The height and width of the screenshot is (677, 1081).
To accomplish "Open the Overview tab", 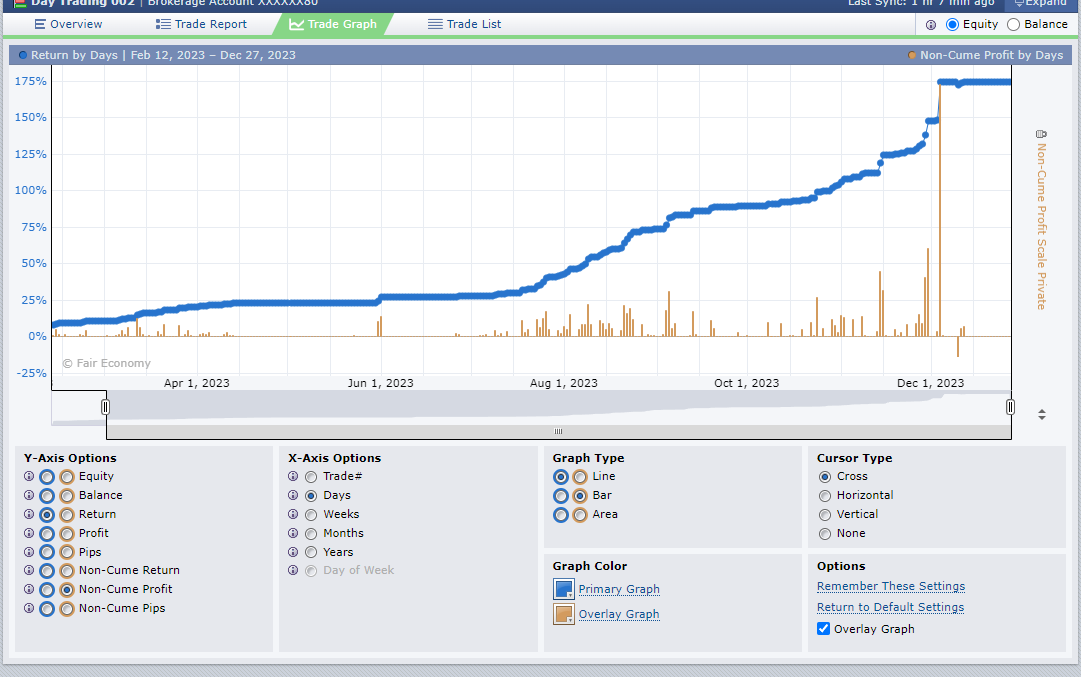I will click(x=68, y=24).
